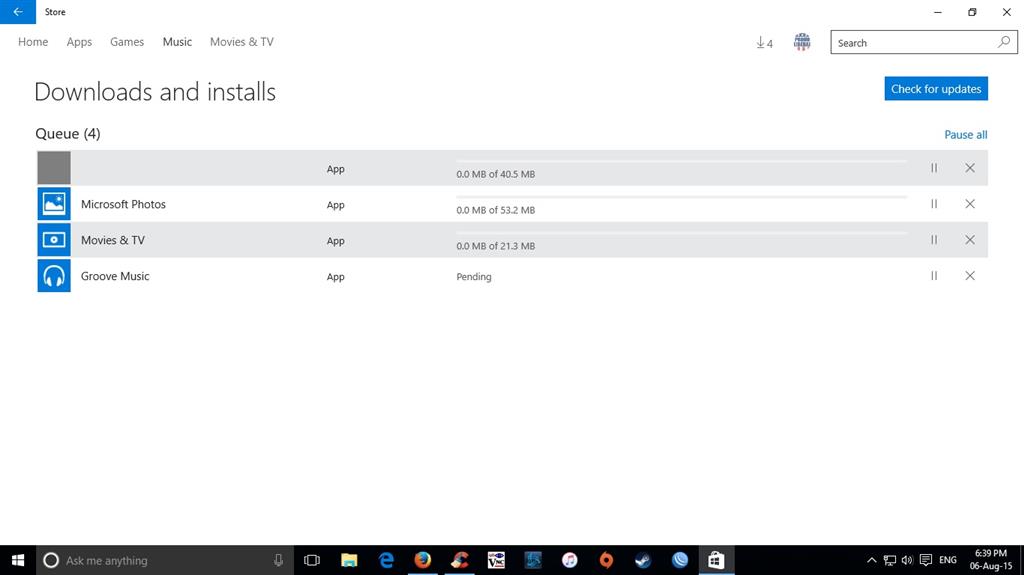Open Movies & TV tab

coord(242,42)
